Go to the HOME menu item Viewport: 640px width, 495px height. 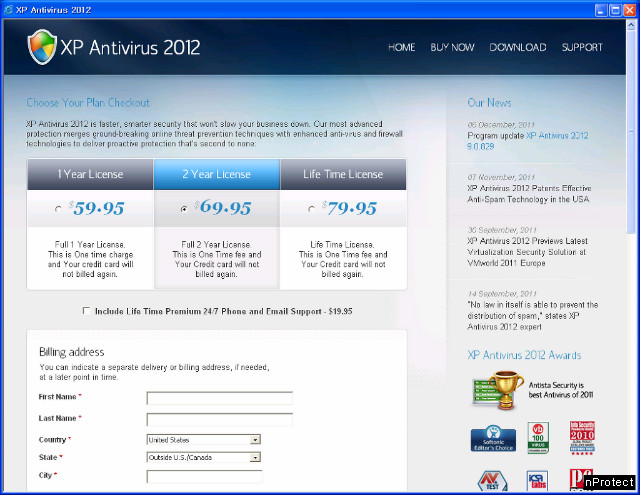(401, 47)
